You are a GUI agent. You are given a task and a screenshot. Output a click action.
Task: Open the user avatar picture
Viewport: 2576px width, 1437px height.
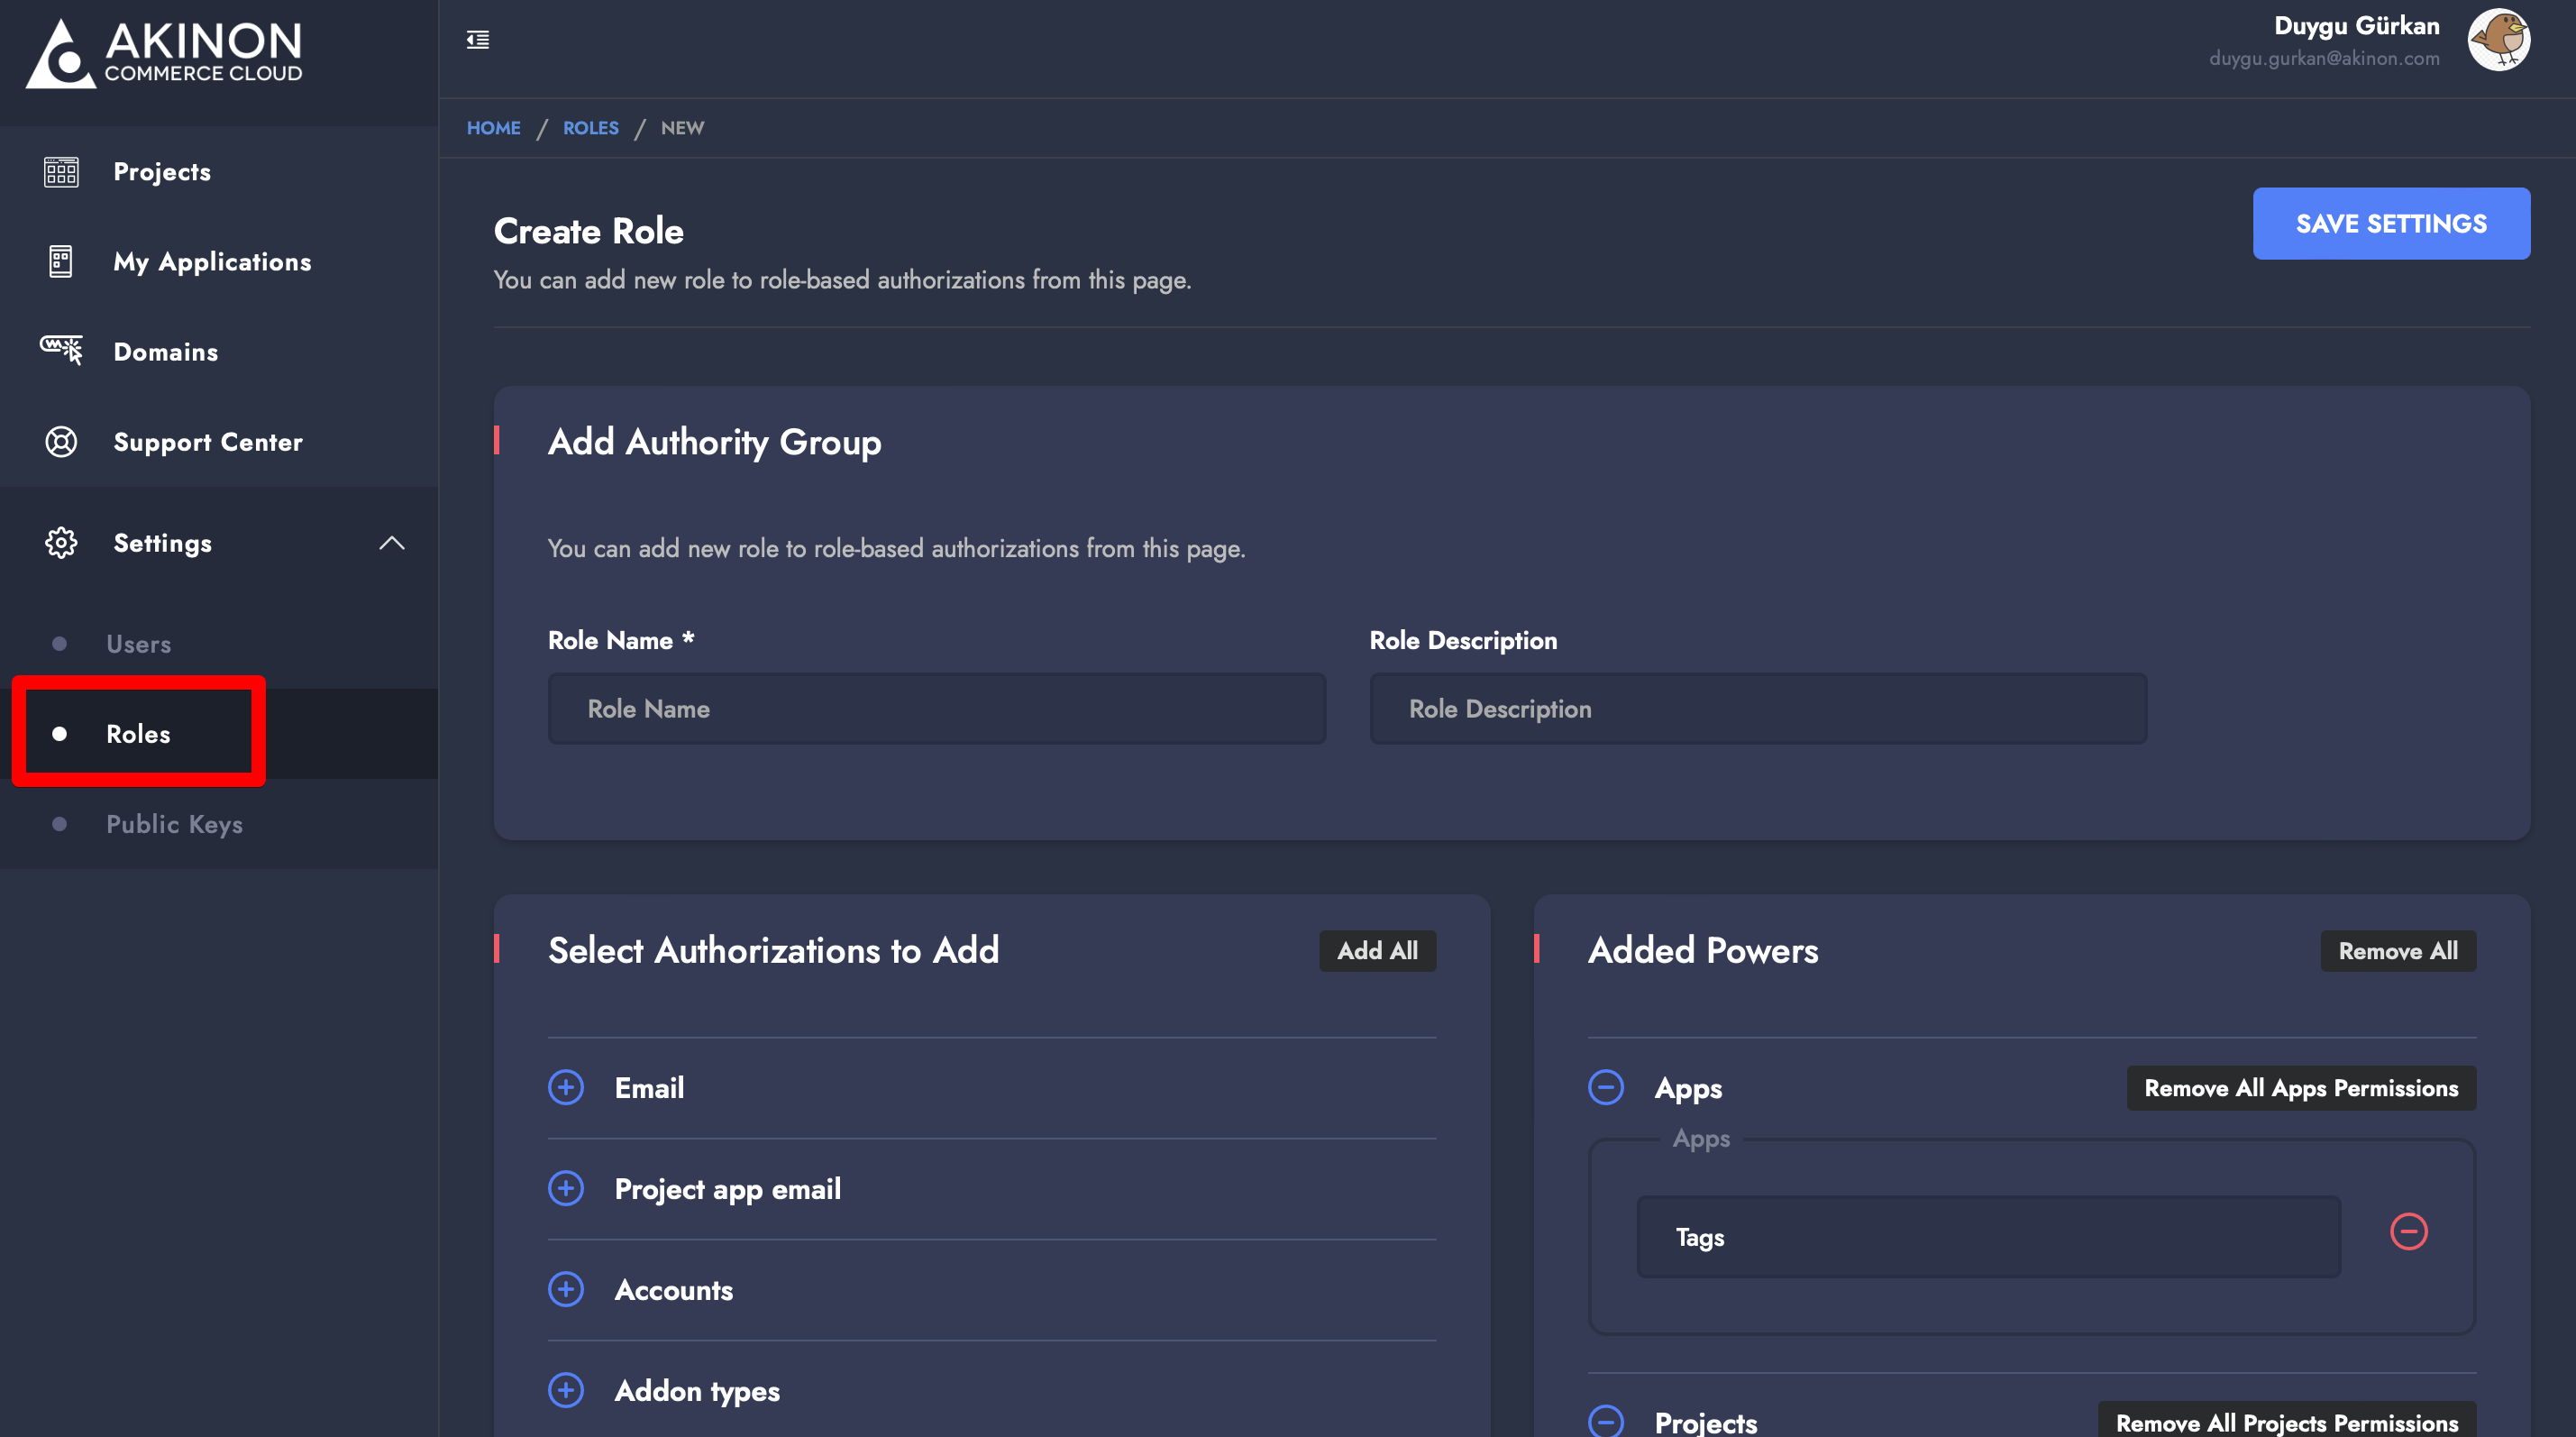tap(2498, 41)
